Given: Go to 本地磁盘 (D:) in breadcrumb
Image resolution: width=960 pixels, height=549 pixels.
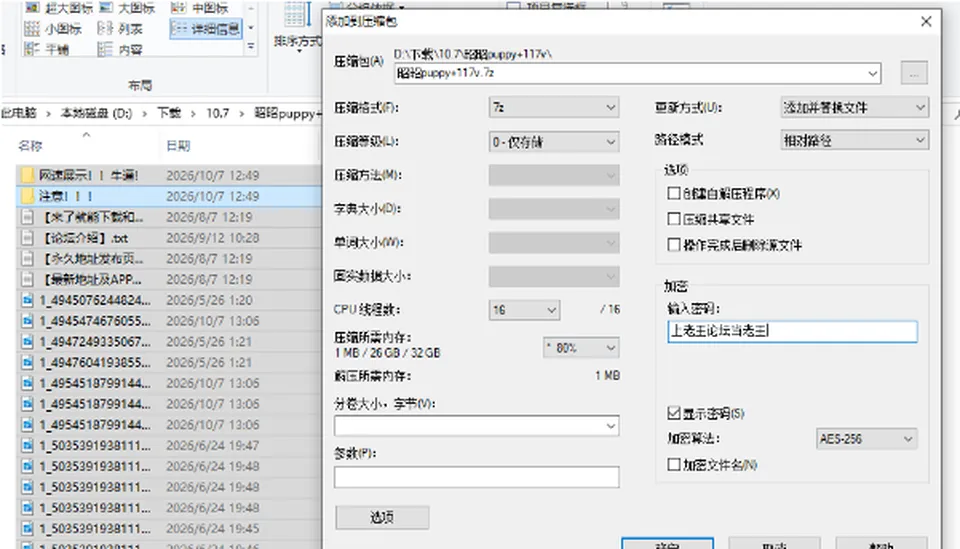Looking at the screenshot, I should (96, 113).
